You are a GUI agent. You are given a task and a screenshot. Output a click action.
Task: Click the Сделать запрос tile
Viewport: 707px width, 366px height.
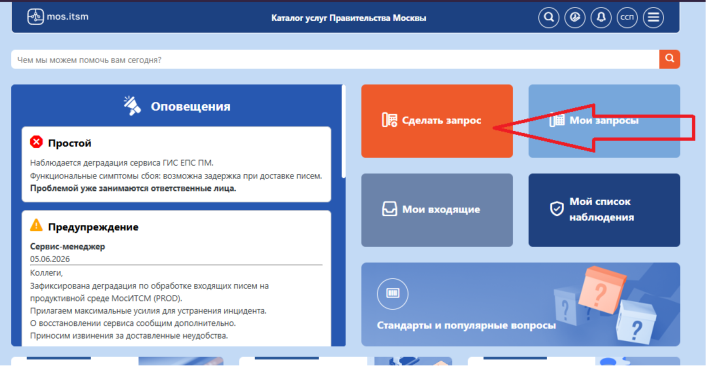click(437, 121)
